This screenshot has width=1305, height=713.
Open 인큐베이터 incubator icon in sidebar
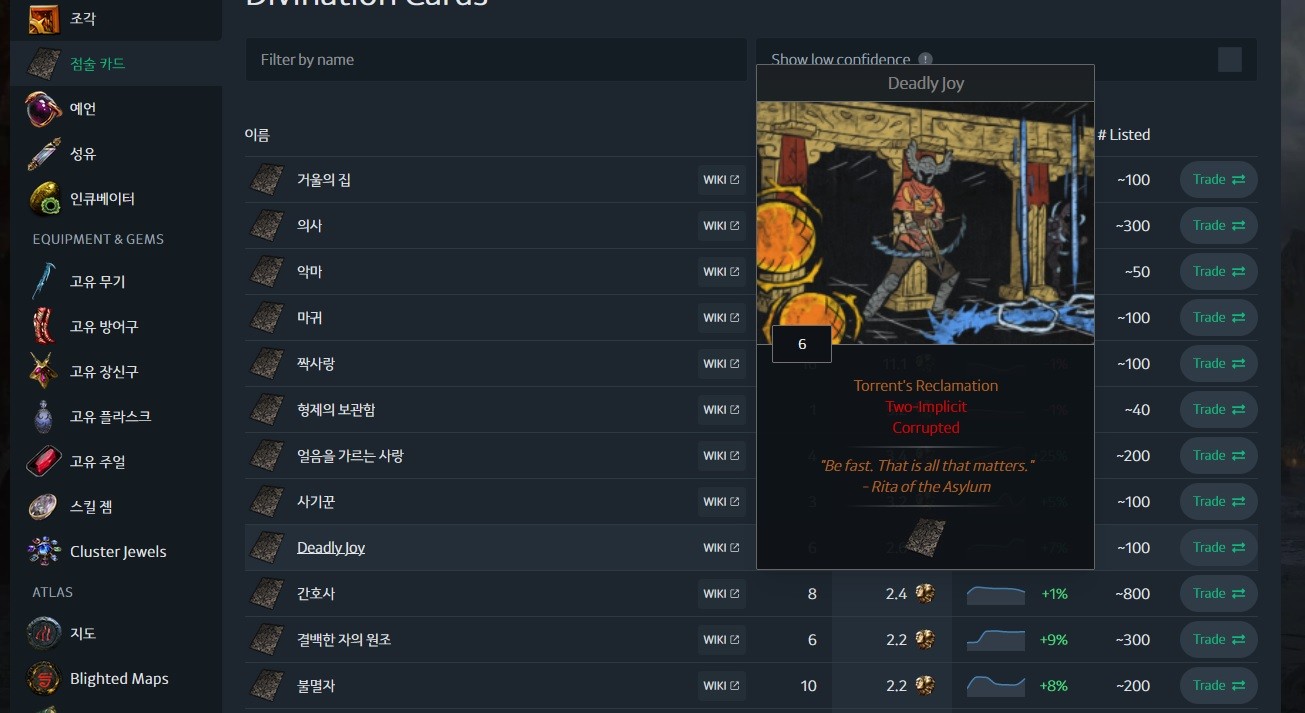click(x=44, y=199)
